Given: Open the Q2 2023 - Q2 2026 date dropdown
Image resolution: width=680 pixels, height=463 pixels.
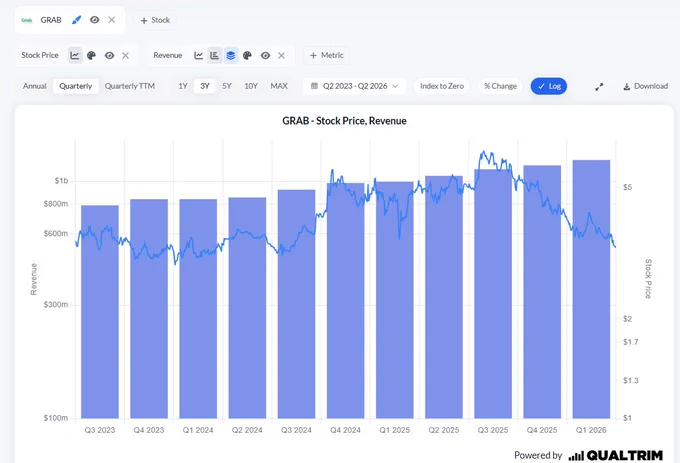Looking at the screenshot, I should tap(354, 86).
